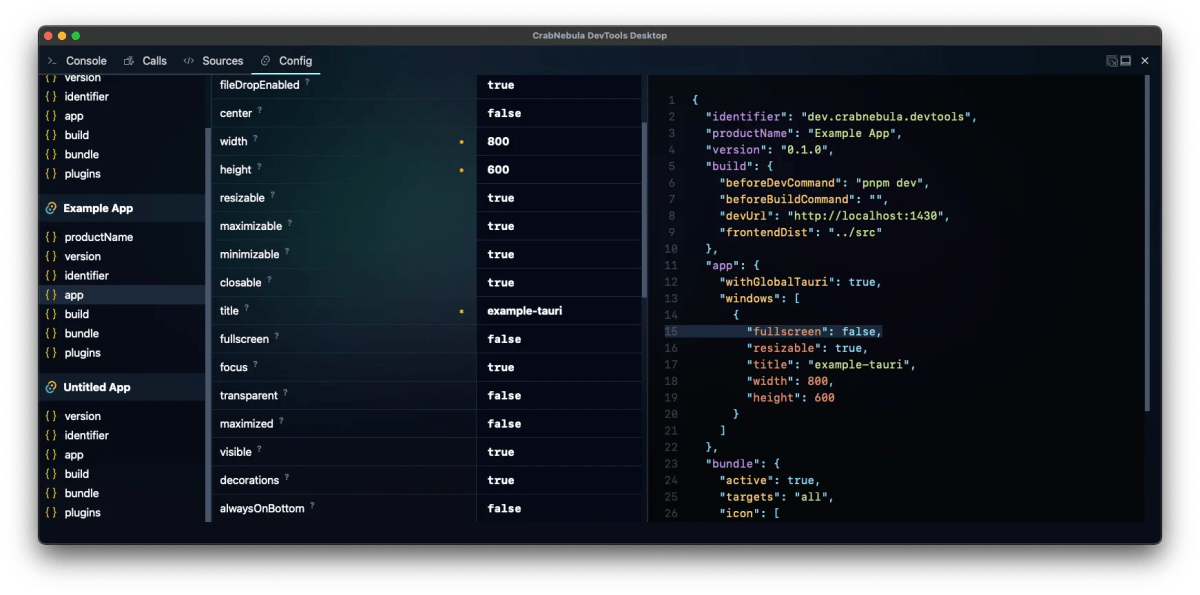Click the false value for transparent
The height and width of the screenshot is (595, 1200).
[x=504, y=396]
